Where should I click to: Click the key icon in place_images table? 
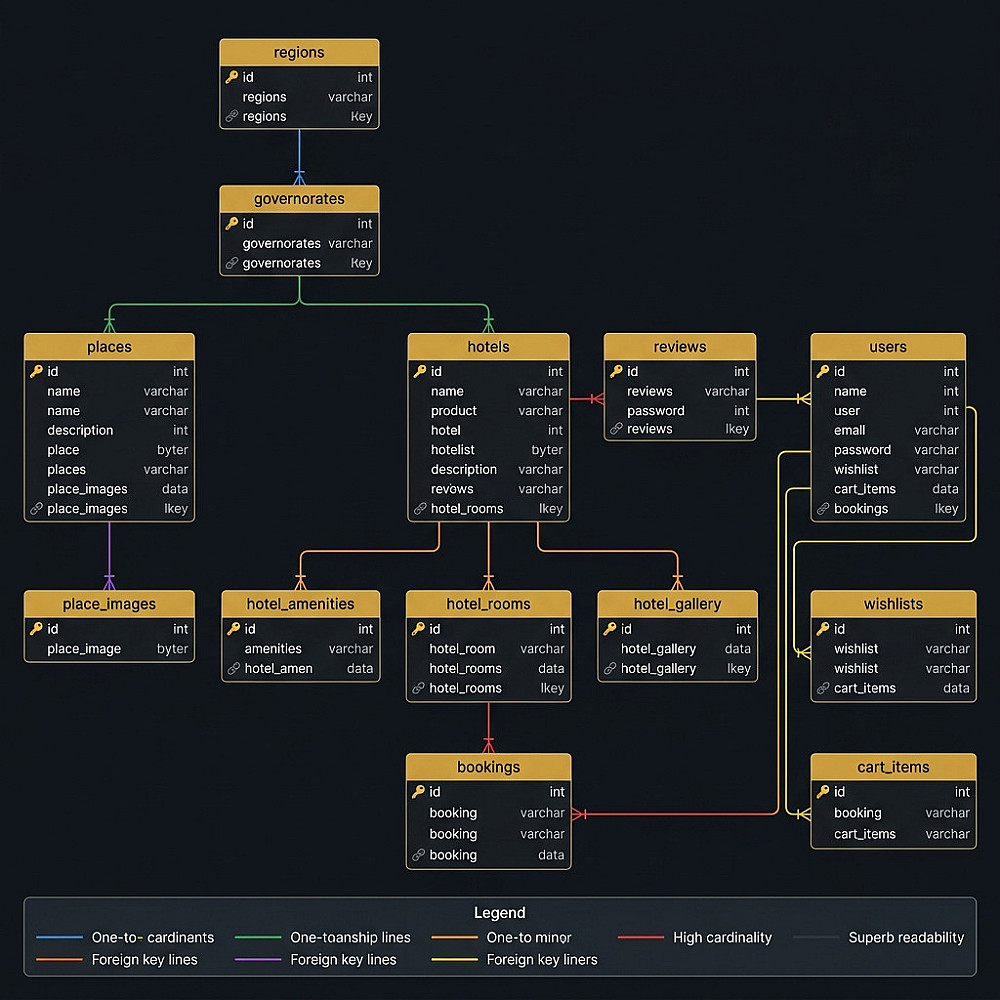click(36, 629)
